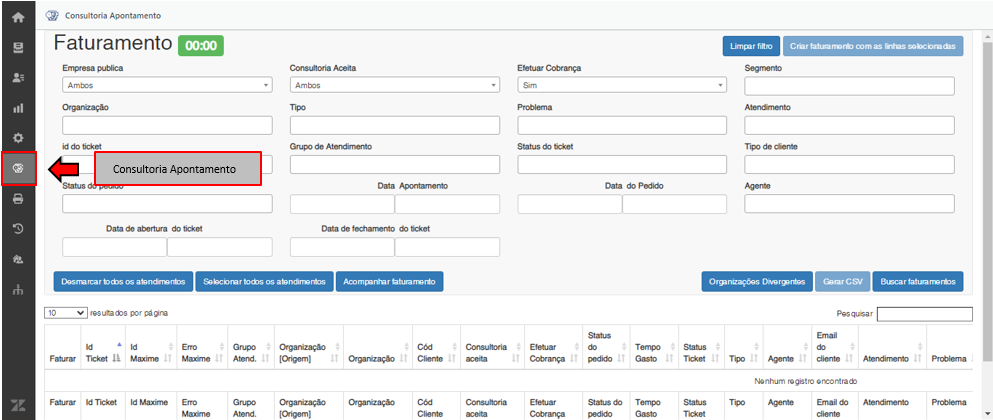Open the Home icon in sidebar
Viewport: 993px width, 420px height.
pos(18,16)
